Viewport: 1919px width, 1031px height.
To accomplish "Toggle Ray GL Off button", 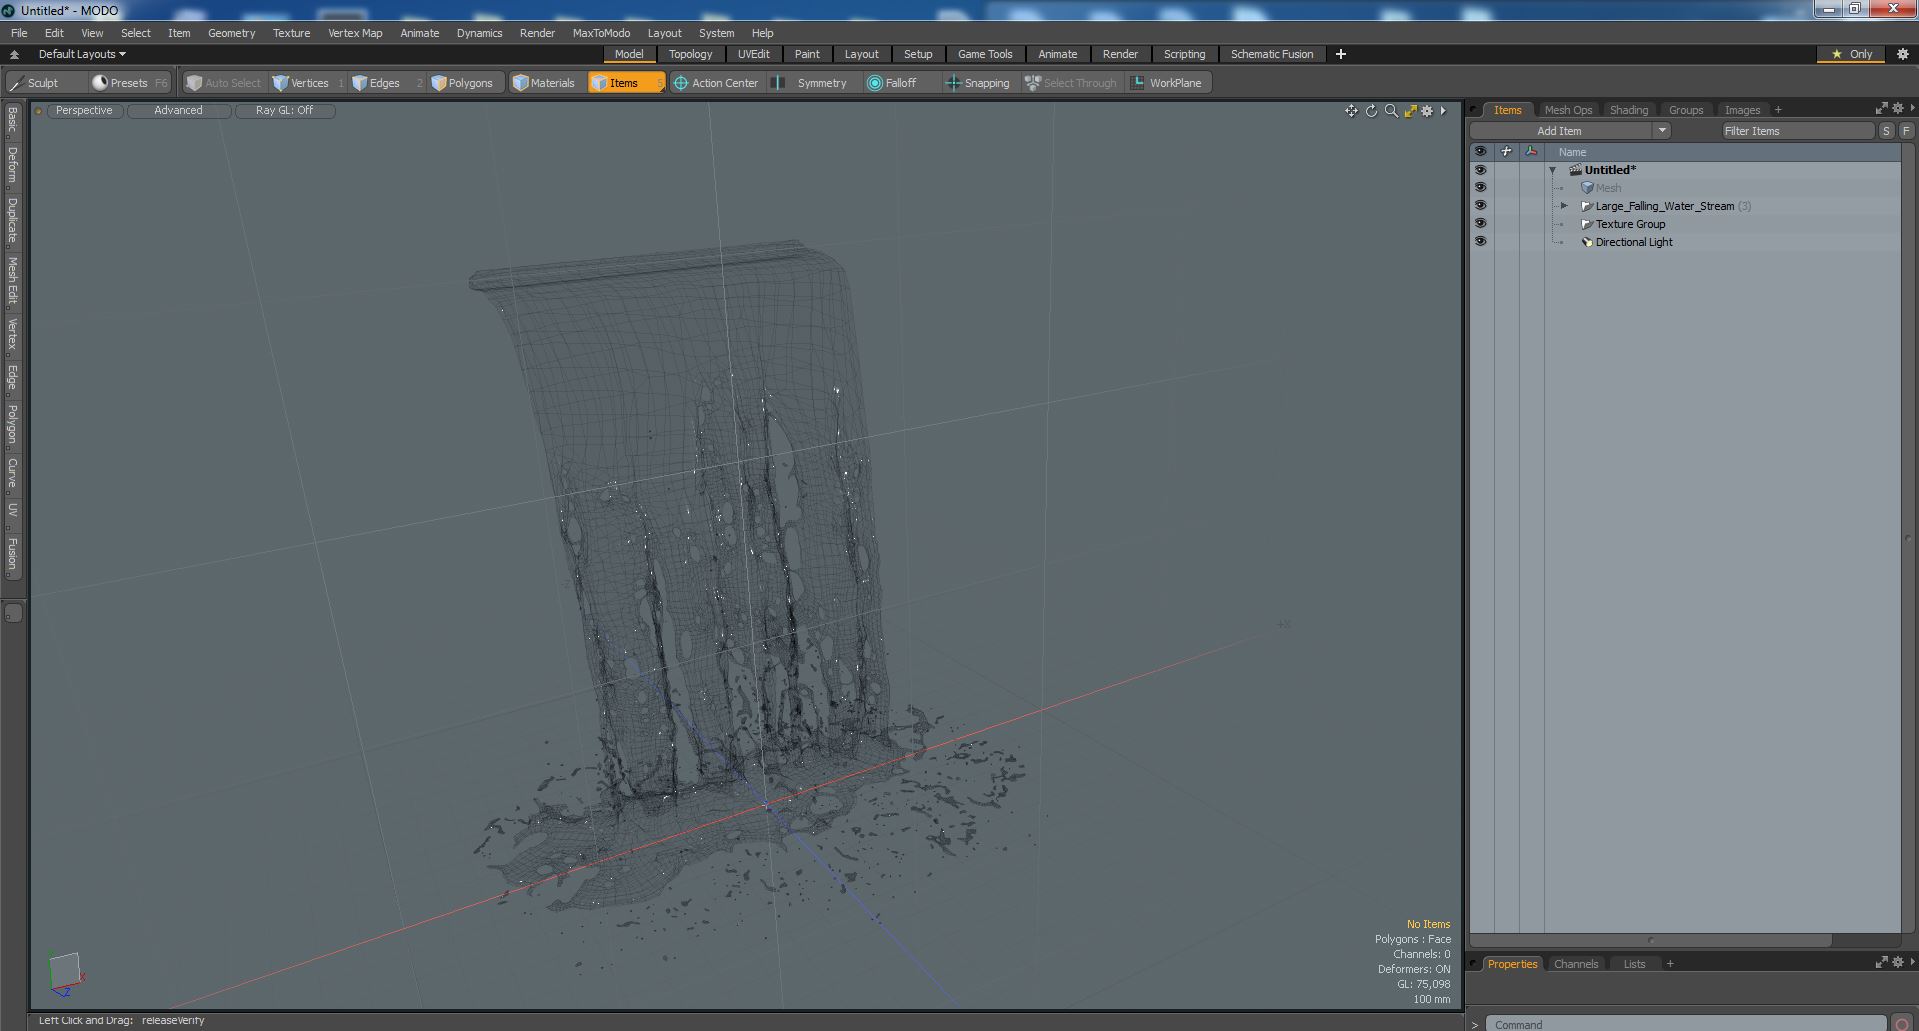I will pos(284,111).
